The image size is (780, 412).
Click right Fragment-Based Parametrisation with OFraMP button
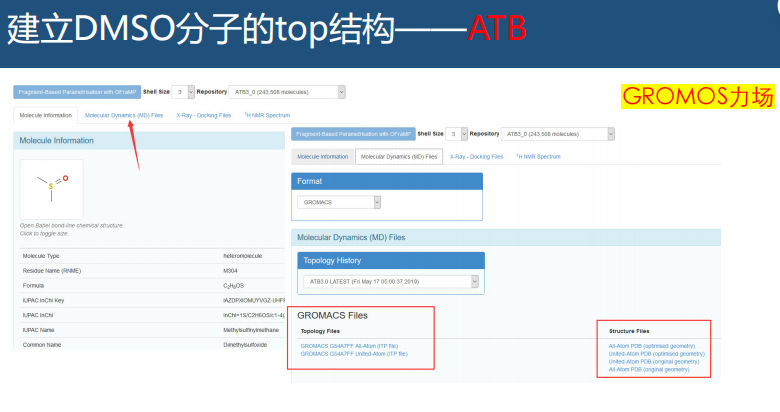(353, 134)
